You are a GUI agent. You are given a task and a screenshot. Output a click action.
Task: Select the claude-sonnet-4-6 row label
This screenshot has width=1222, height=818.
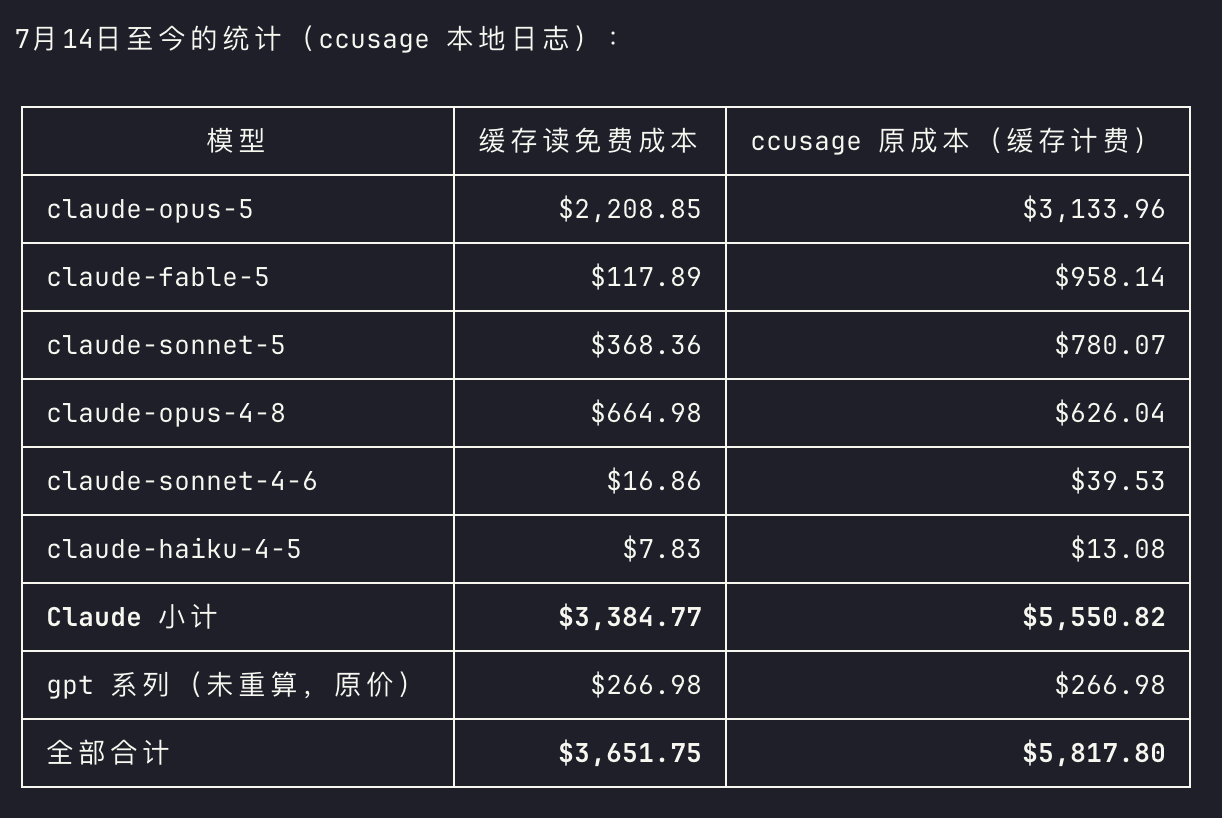click(x=182, y=481)
